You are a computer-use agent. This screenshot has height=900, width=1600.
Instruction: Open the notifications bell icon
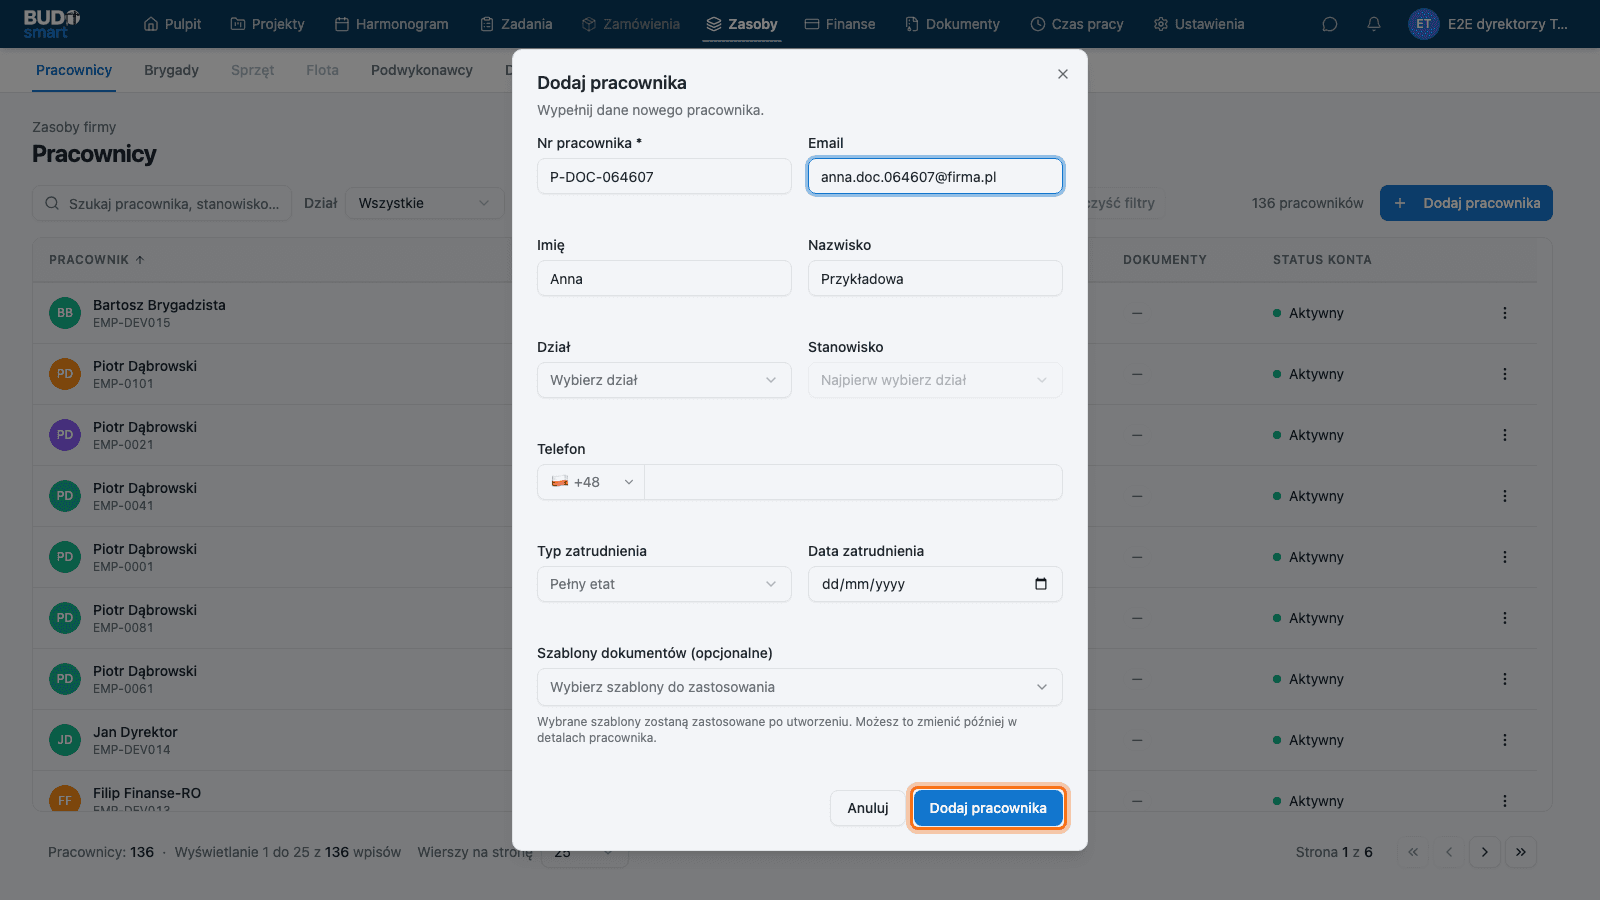1374,24
